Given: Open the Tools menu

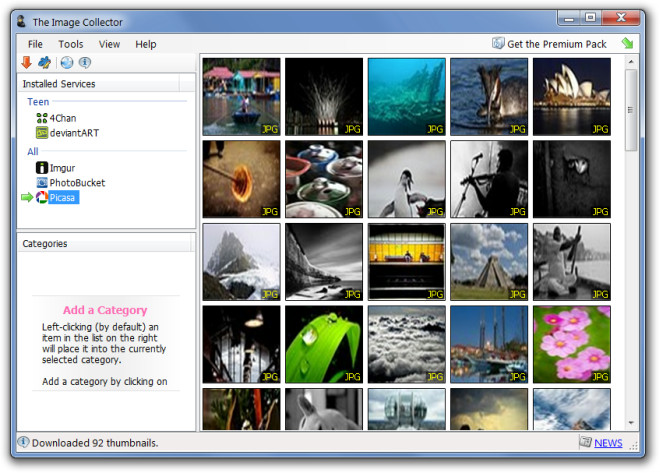Looking at the screenshot, I should click(x=71, y=44).
